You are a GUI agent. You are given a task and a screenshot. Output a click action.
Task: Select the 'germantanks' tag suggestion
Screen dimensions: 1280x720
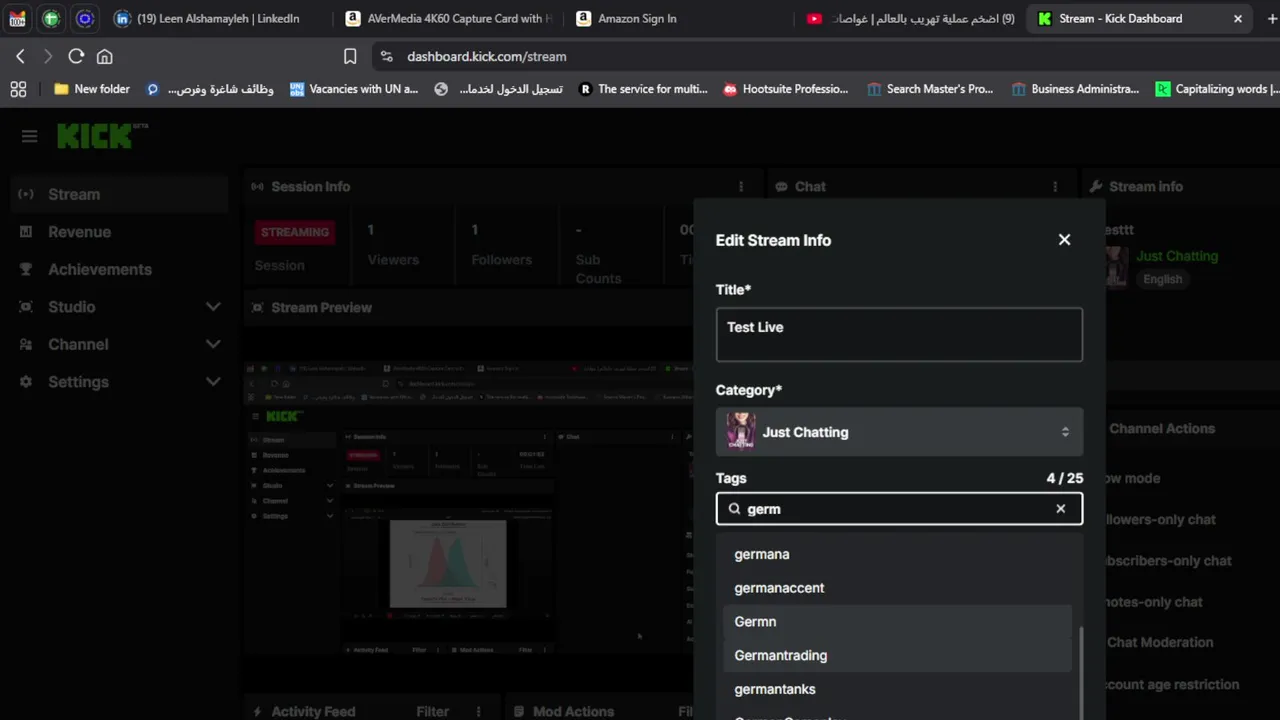pos(898,689)
